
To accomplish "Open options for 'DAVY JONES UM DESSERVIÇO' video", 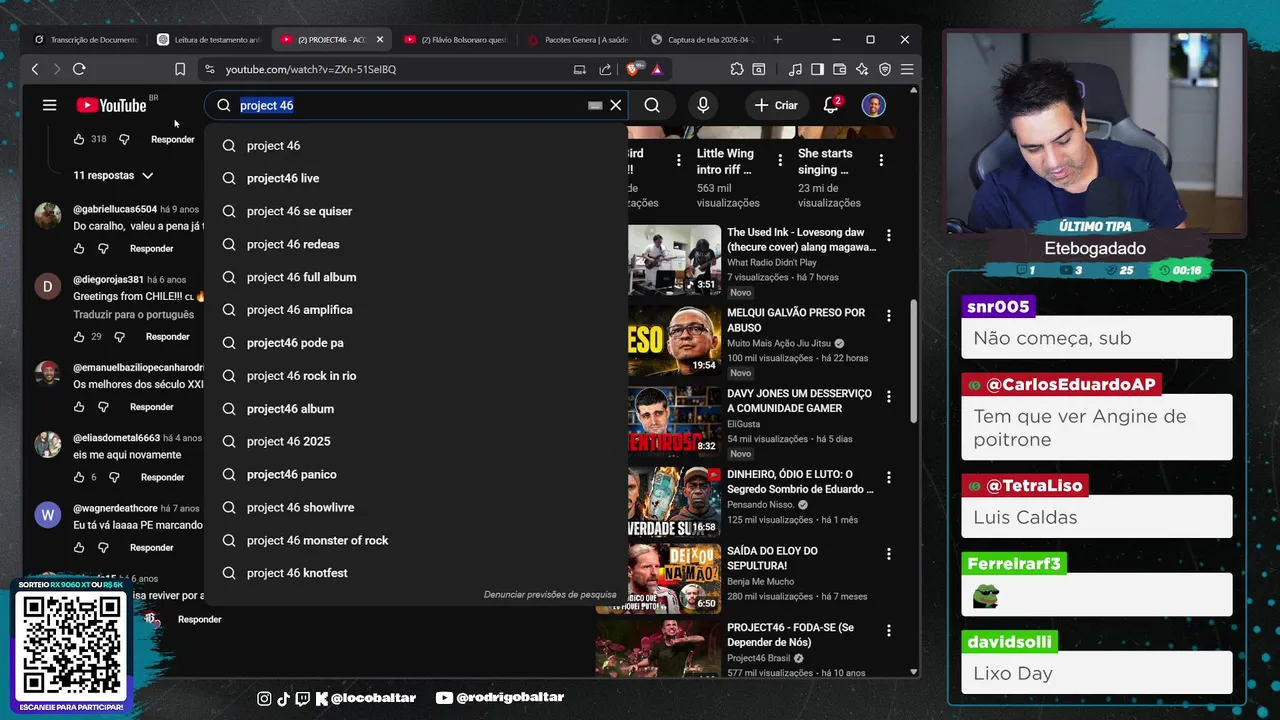I will (888, 396).
